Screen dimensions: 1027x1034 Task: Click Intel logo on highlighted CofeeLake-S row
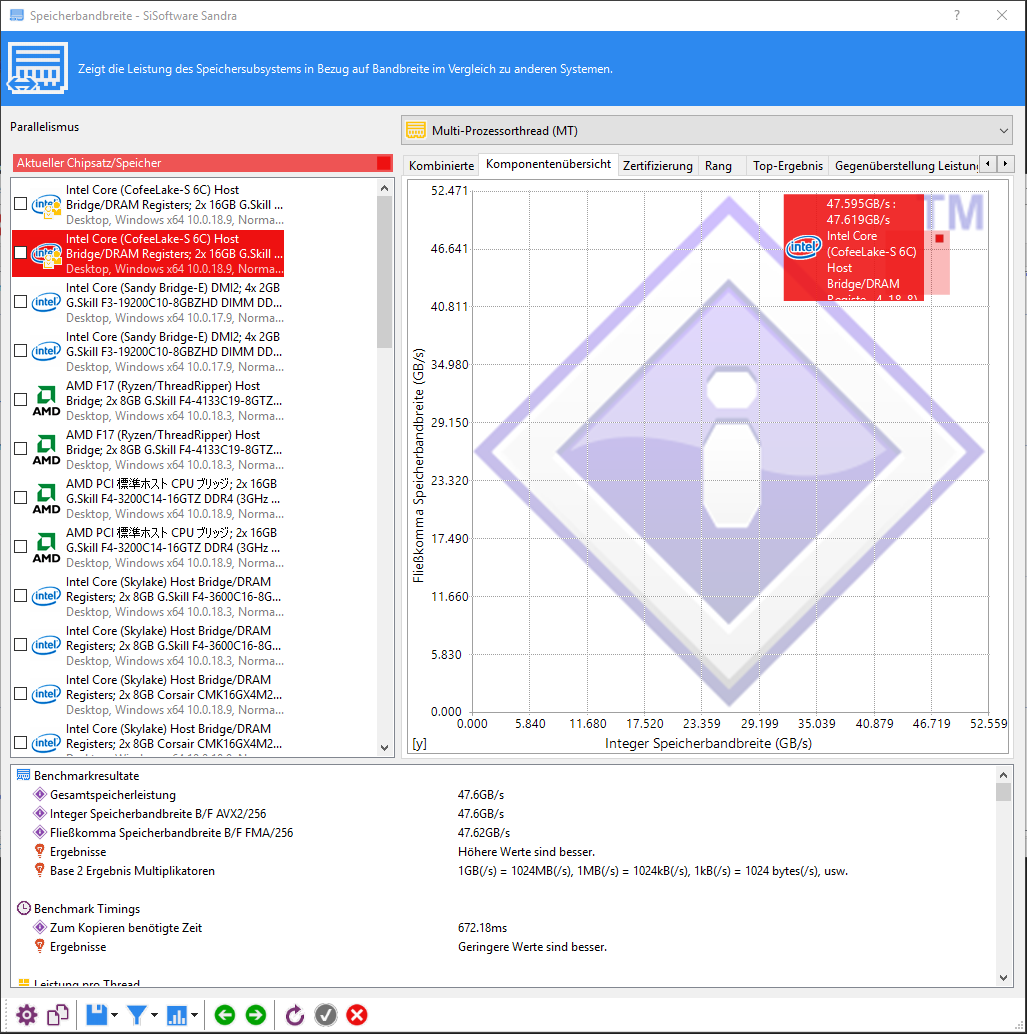pos(46,253)
